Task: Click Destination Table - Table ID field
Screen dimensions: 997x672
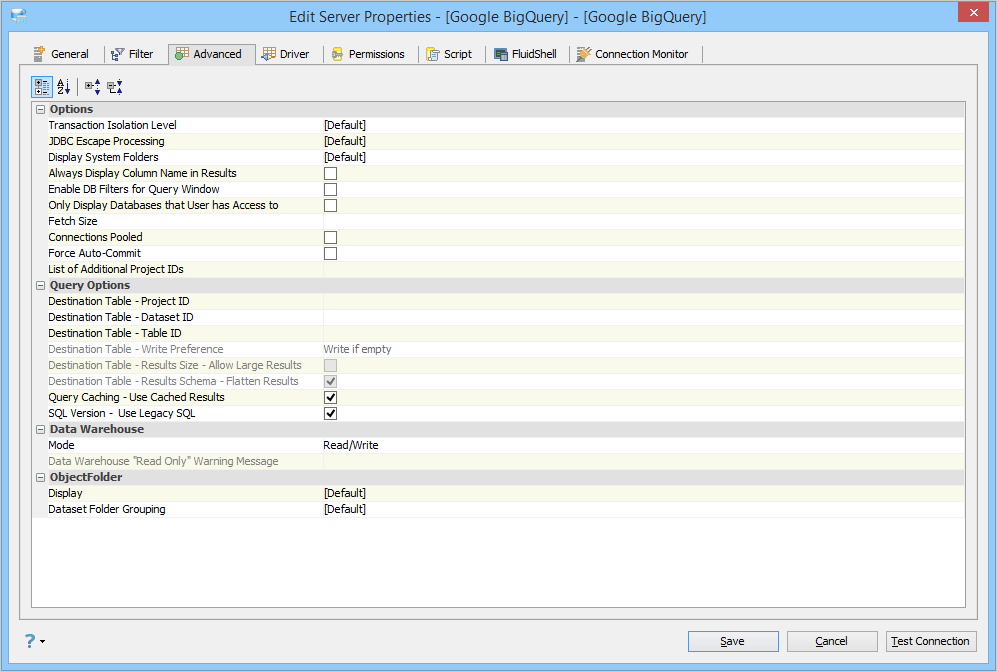Action: [643, 333]
